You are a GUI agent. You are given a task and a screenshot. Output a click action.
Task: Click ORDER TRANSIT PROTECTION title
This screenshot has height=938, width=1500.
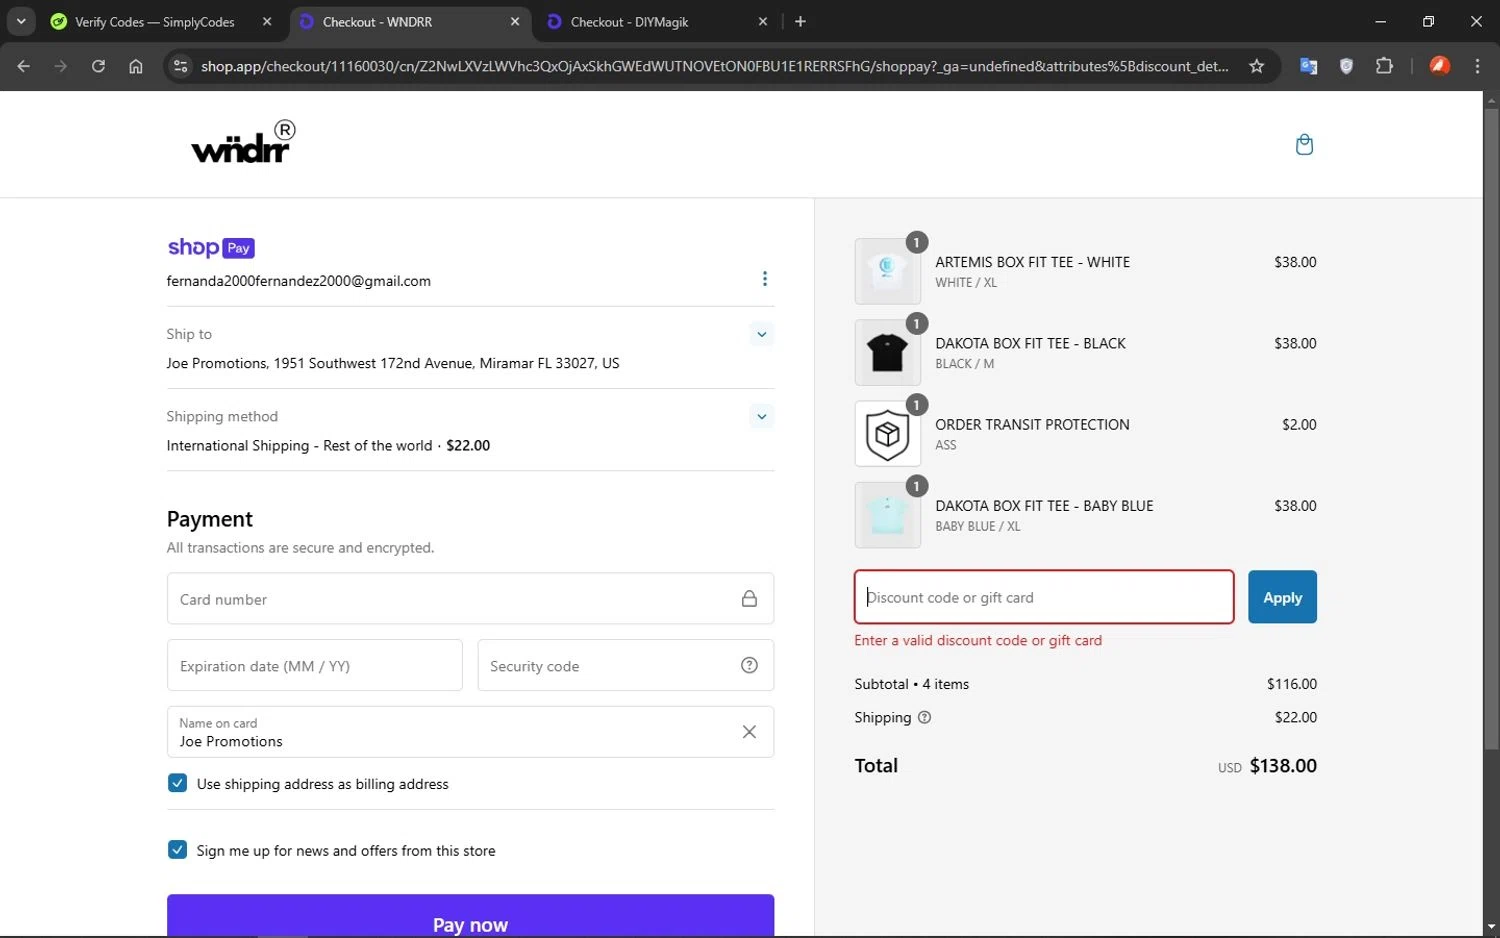[1032, 424]
